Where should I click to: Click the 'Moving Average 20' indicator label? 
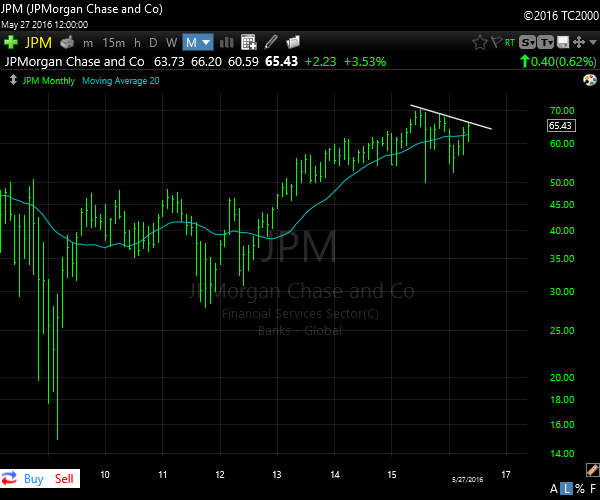point(121,81)
